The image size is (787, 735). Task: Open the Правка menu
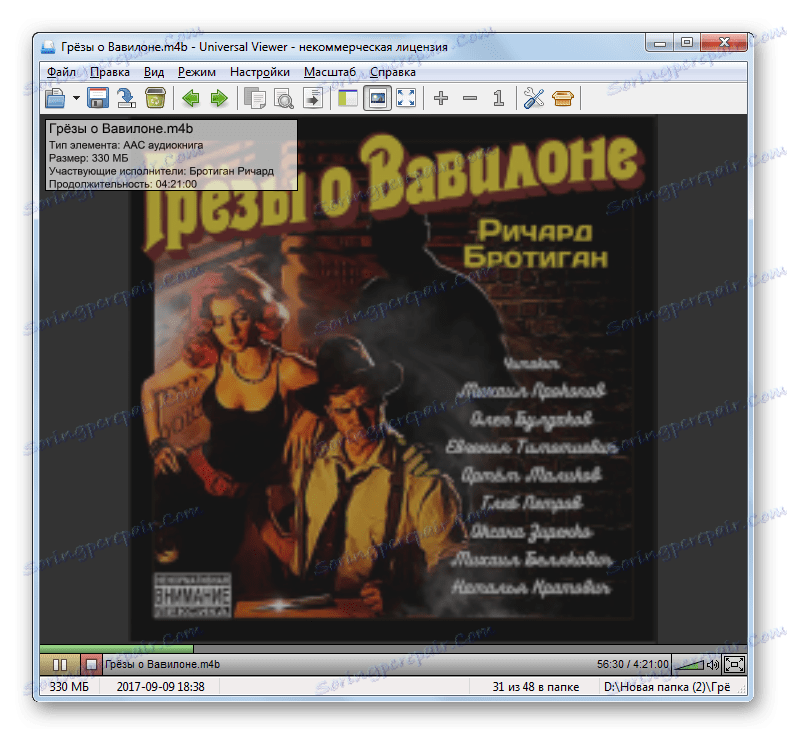110,72
